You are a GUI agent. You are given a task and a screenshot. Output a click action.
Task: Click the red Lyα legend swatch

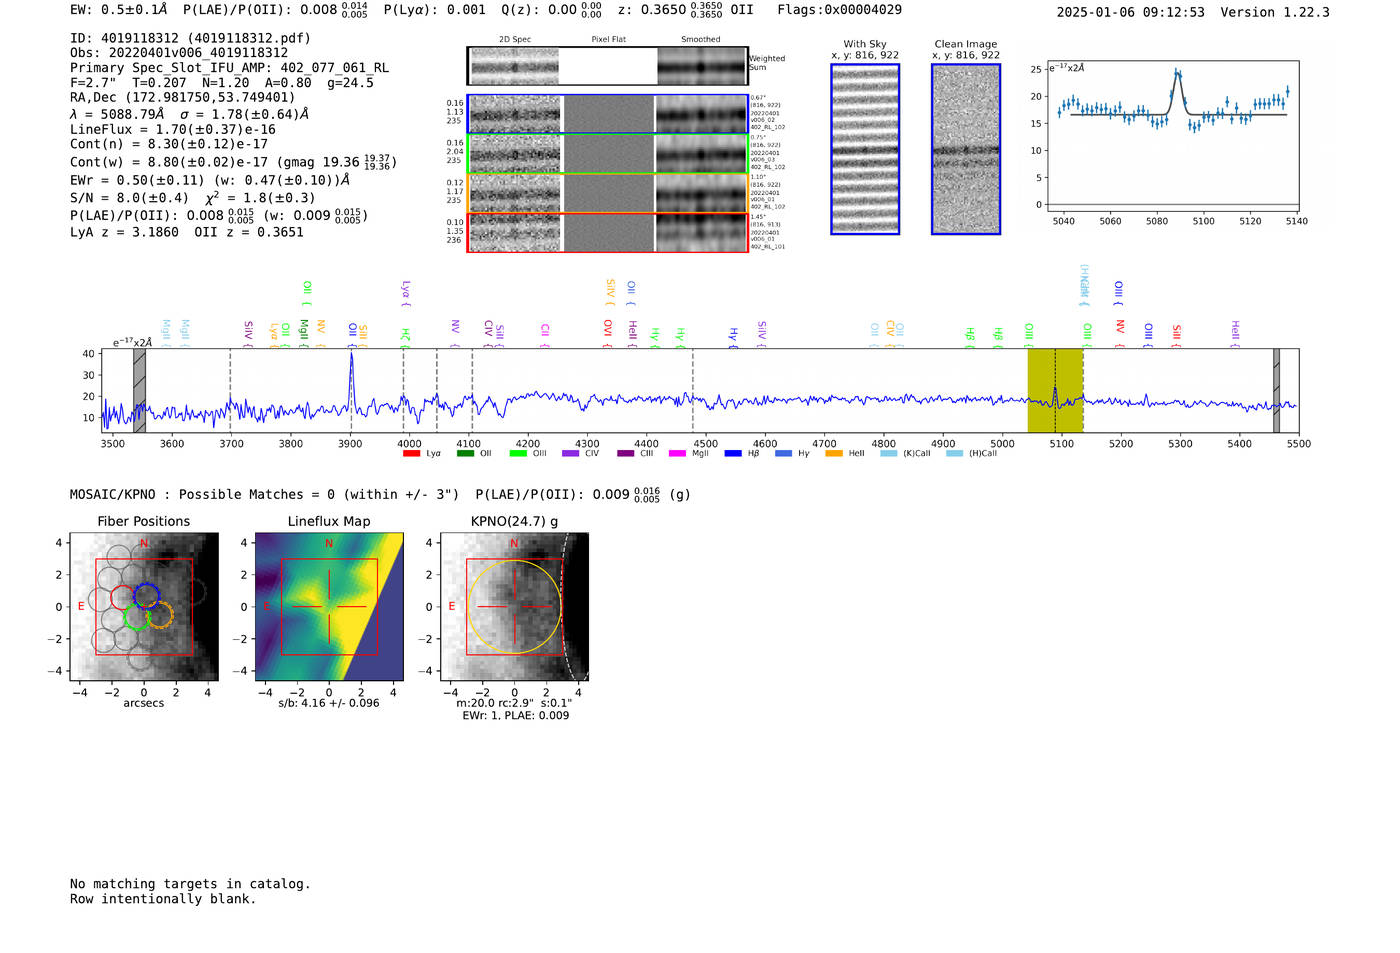click(411, 454)
